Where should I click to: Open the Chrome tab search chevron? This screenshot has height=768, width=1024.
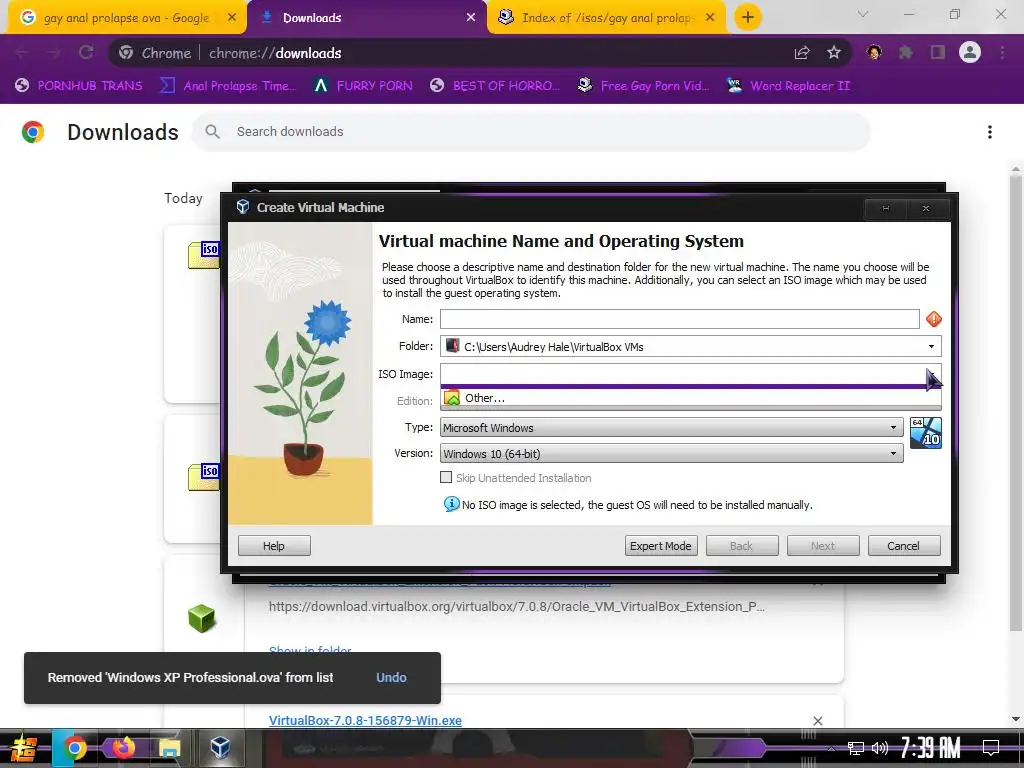(863, 14)
